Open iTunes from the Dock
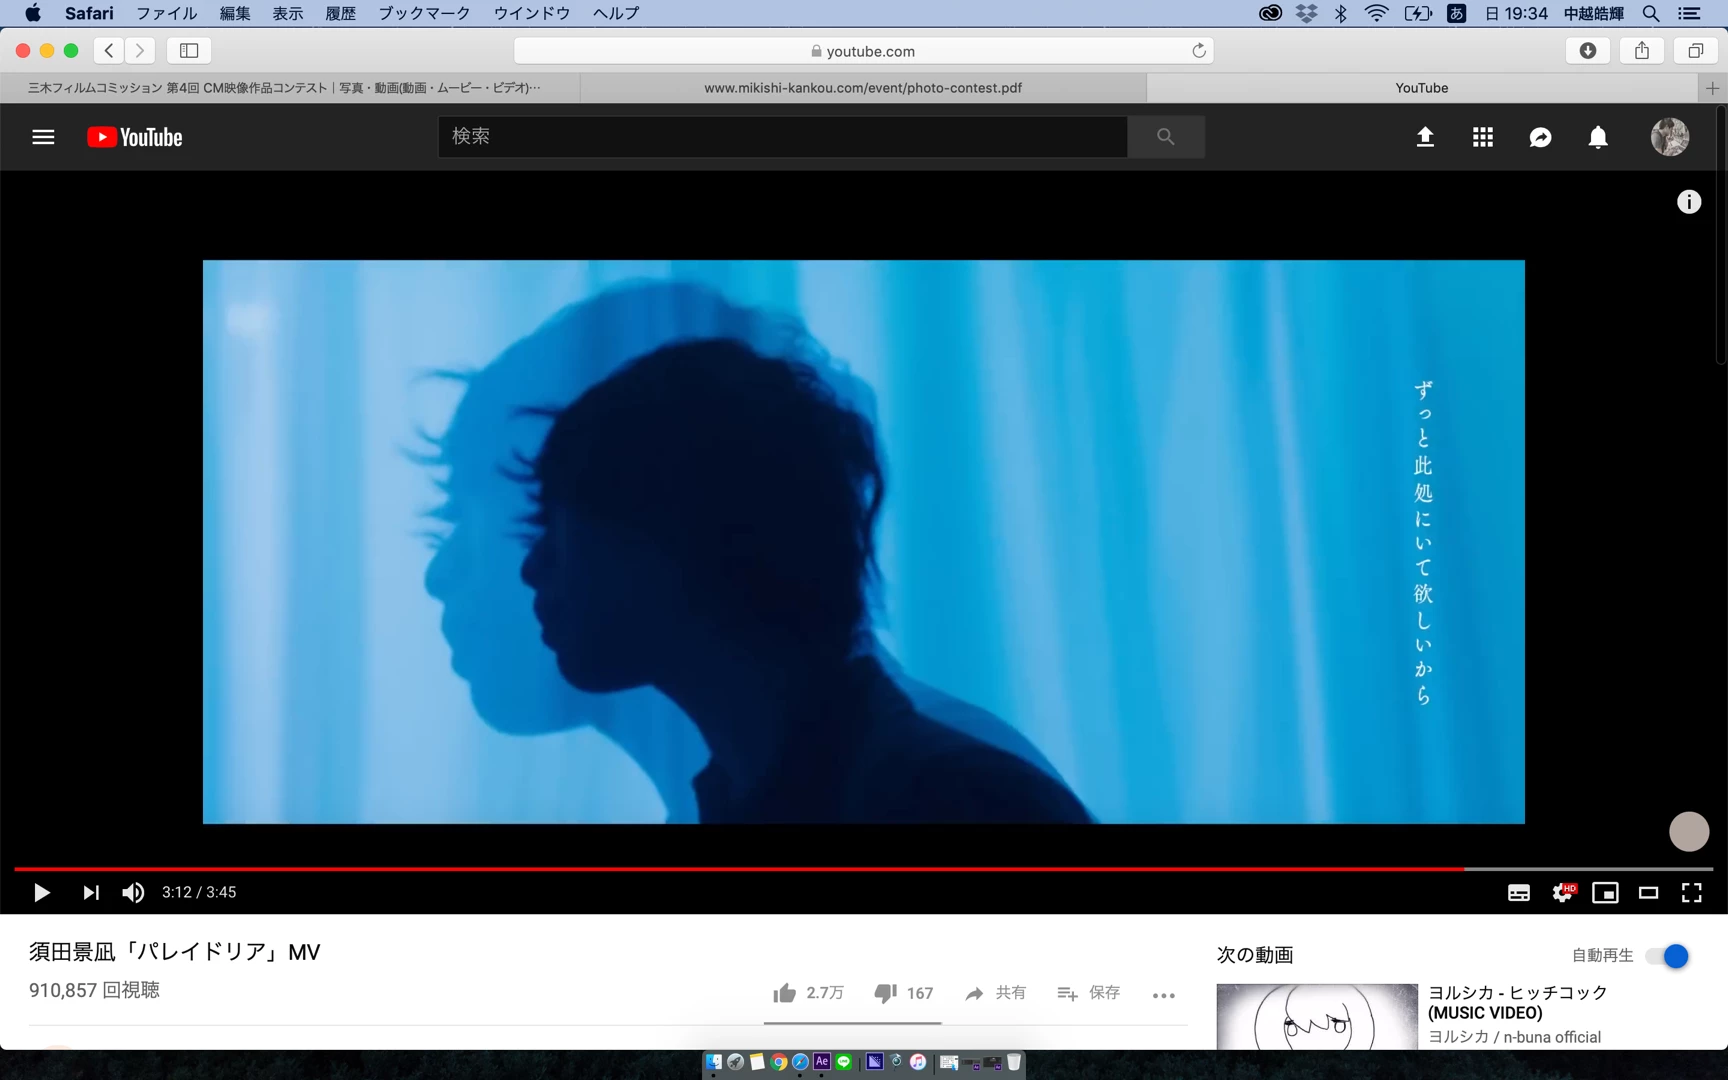This screenshot has height=1080, width=1728. pos(918,1061)
